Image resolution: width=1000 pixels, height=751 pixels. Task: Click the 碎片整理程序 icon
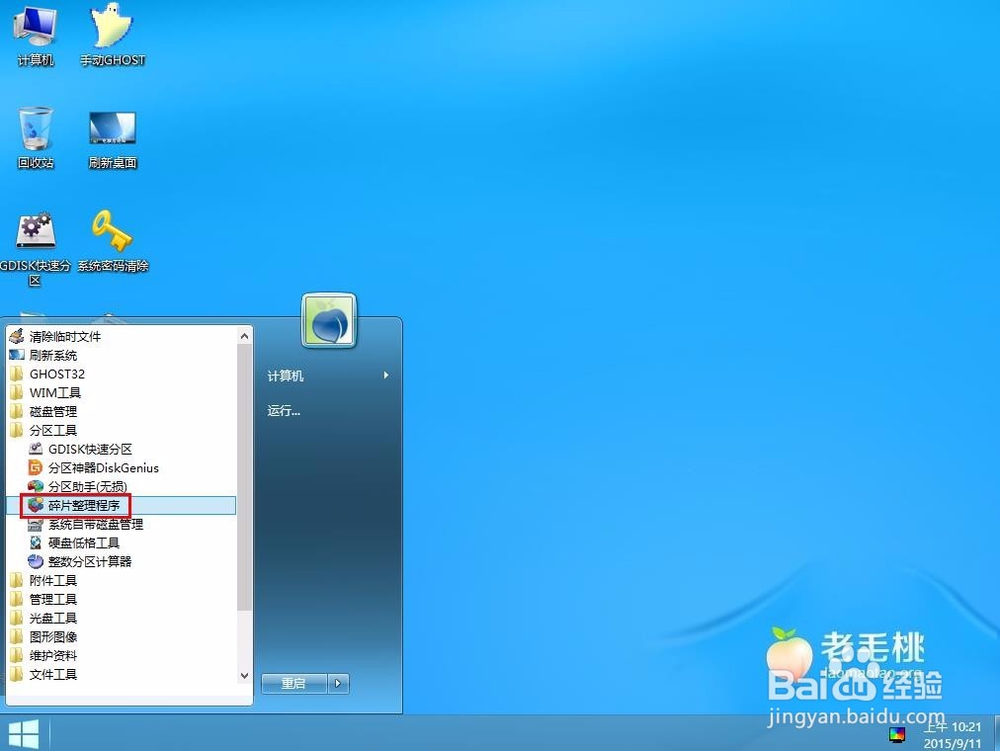point(36,505)
